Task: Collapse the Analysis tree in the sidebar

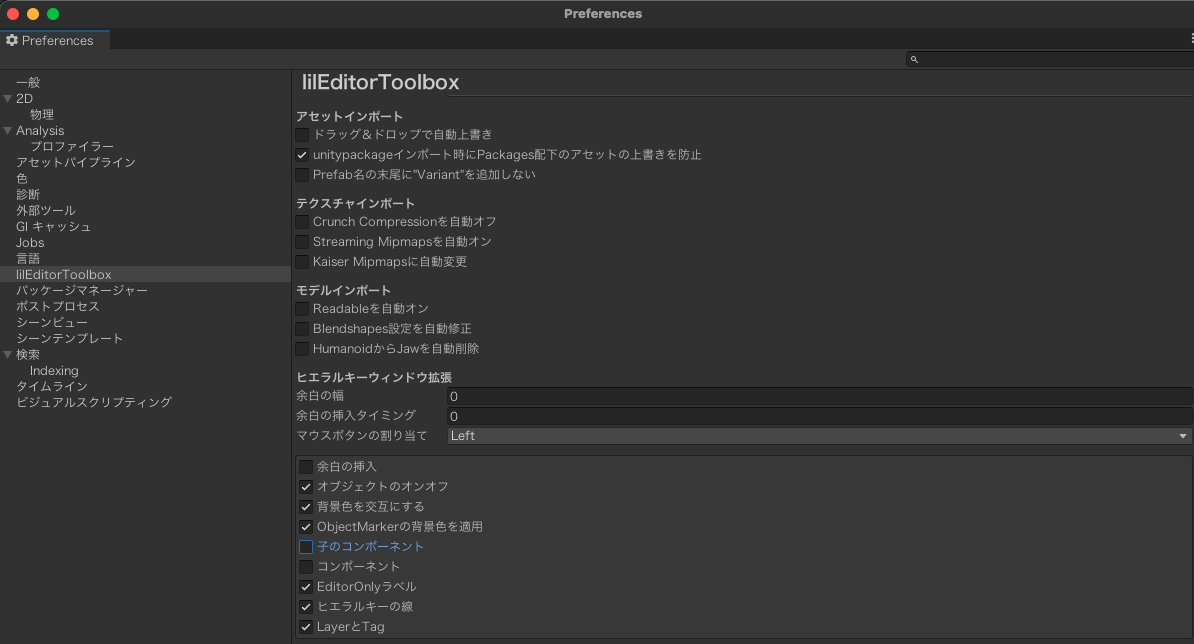Action: (9, 130)
